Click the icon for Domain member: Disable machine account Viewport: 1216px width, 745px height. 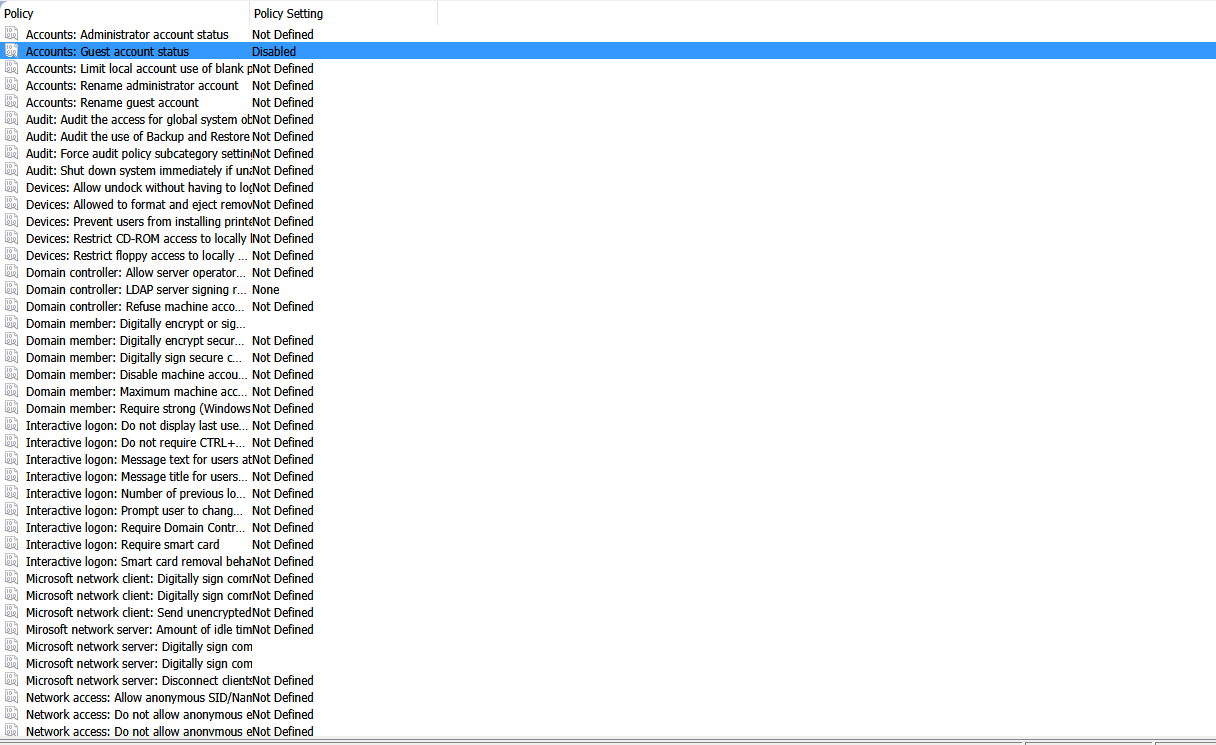click(11, 374)
